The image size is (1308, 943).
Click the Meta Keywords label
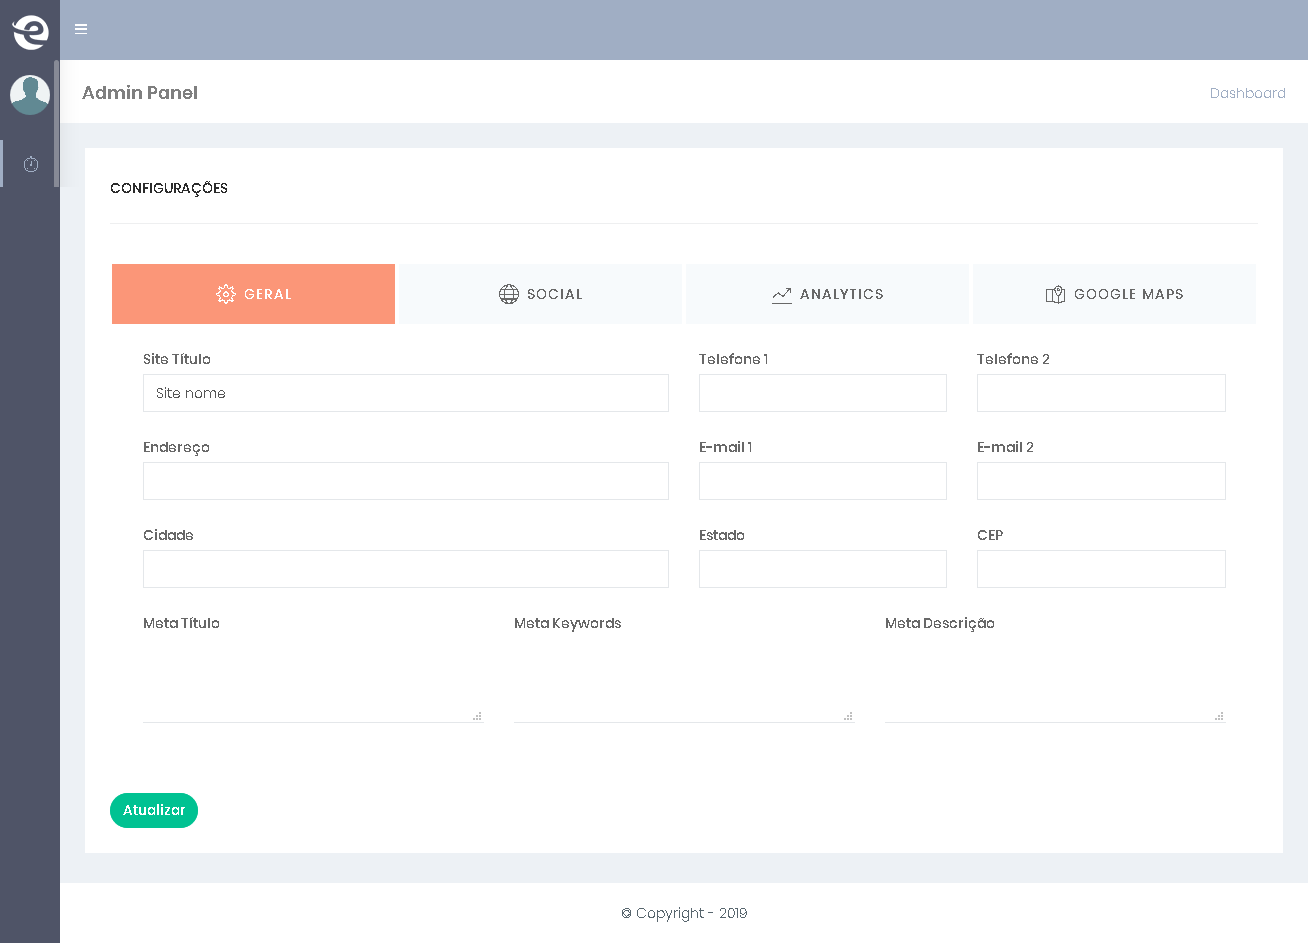pyautogui.click(x=568, y=623)
